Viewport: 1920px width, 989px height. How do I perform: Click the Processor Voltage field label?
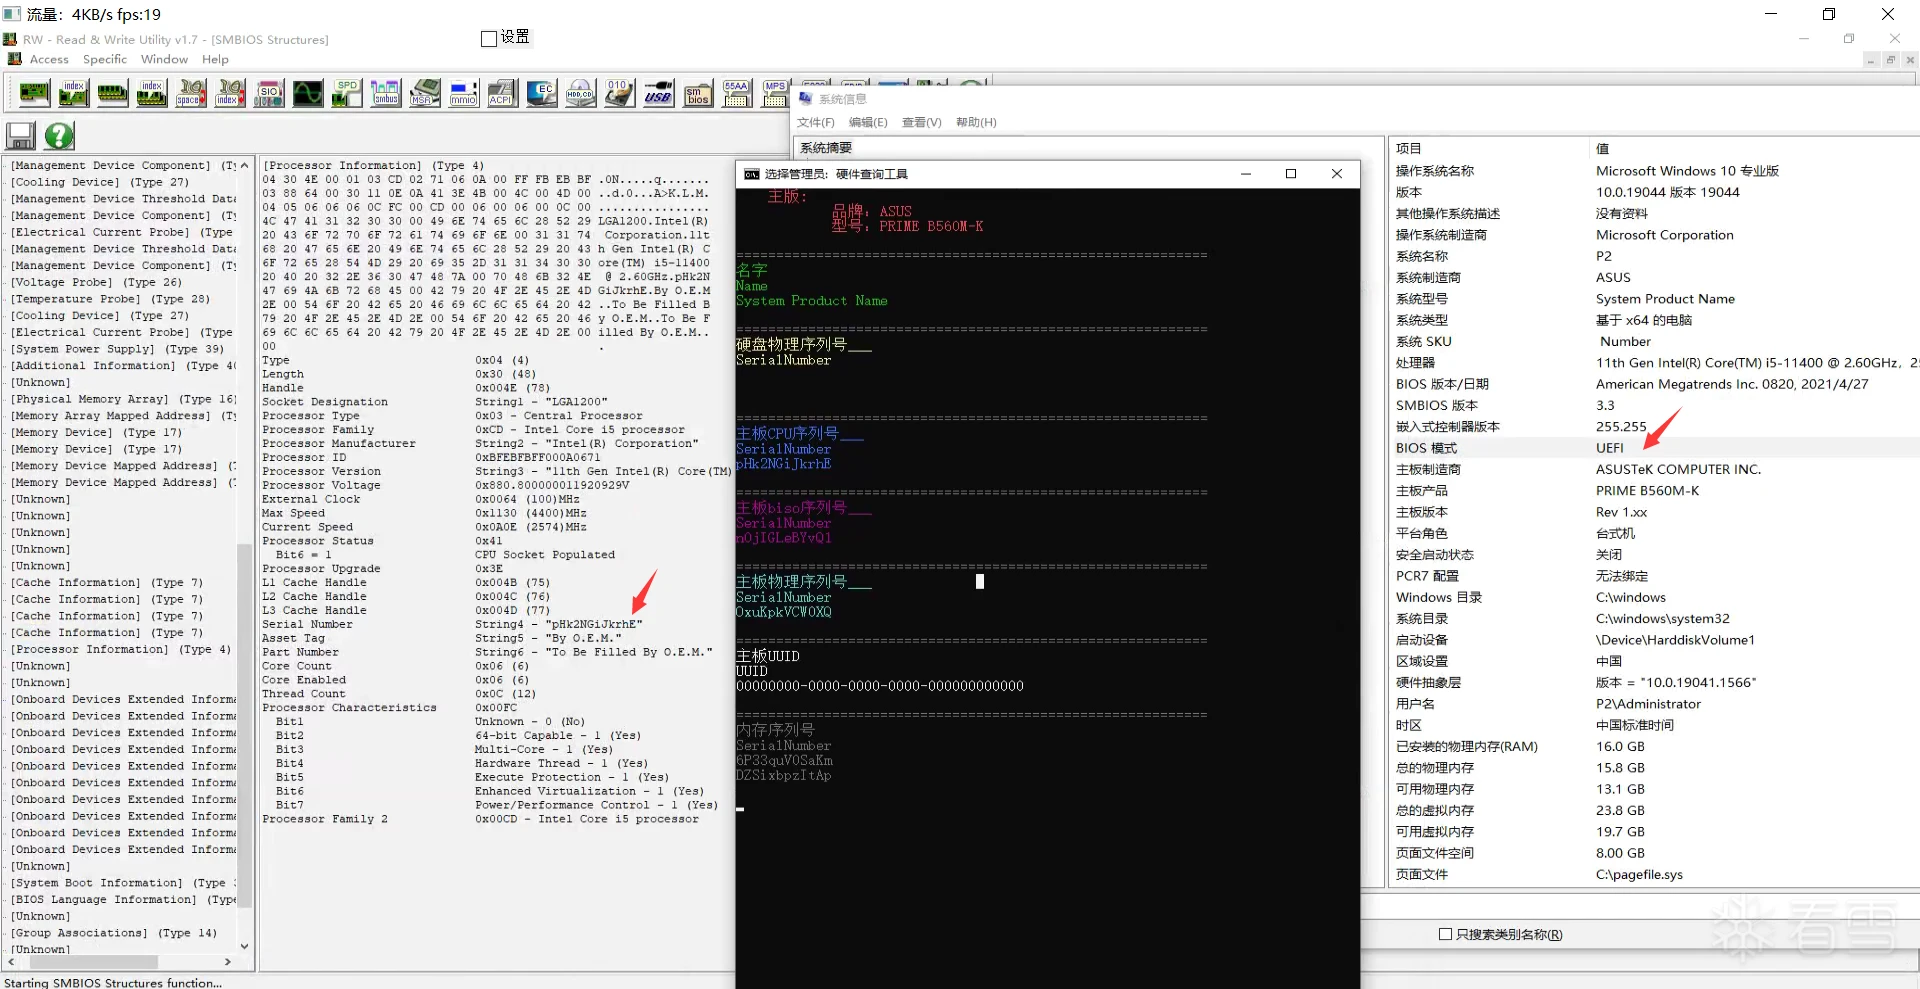click(x=321, y=485)
